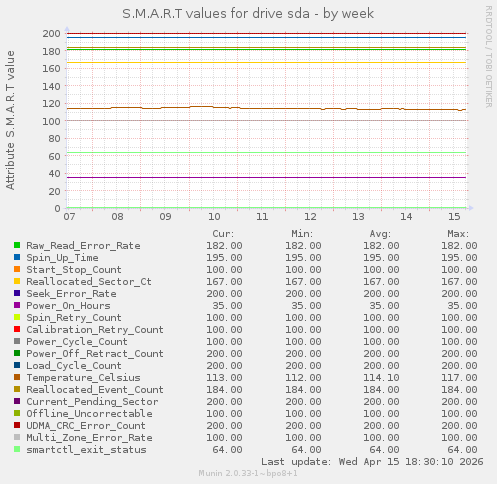Click Reallocated_Sector_Ct max value 167.00
This screenshot has height=484, width=497.
(459, 282)
